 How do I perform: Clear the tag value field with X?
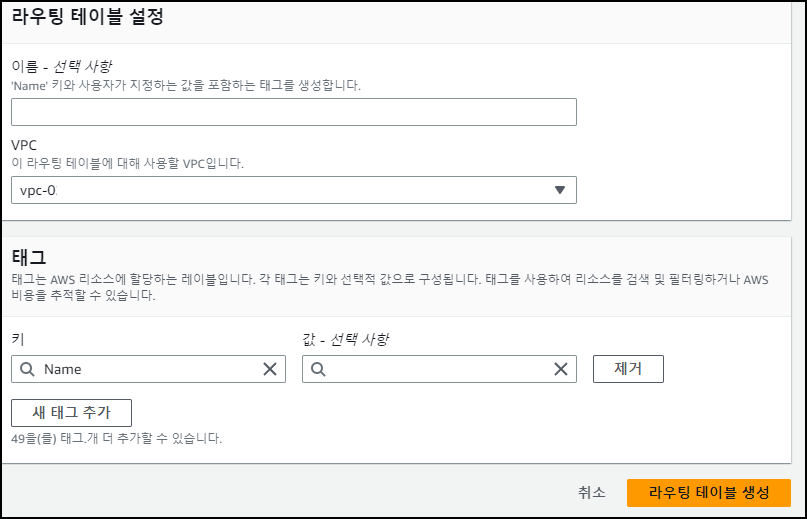coord(560,369)
